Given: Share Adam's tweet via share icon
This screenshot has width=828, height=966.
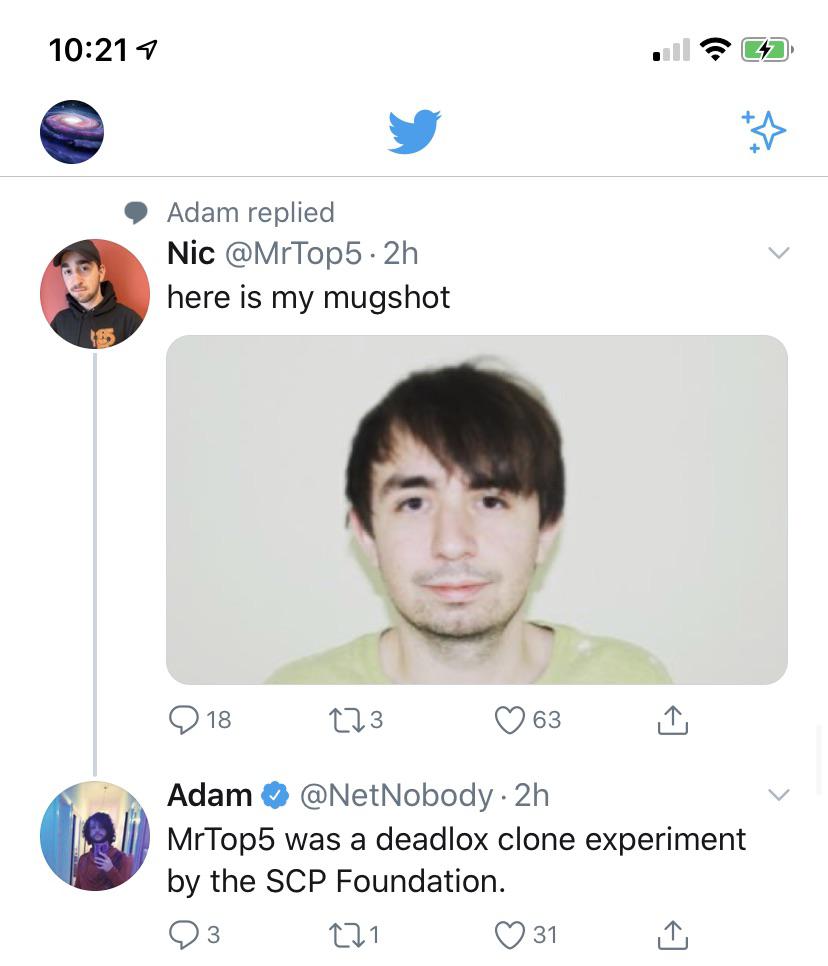Looking at the screenshot, I should click(x=673, y=935).
